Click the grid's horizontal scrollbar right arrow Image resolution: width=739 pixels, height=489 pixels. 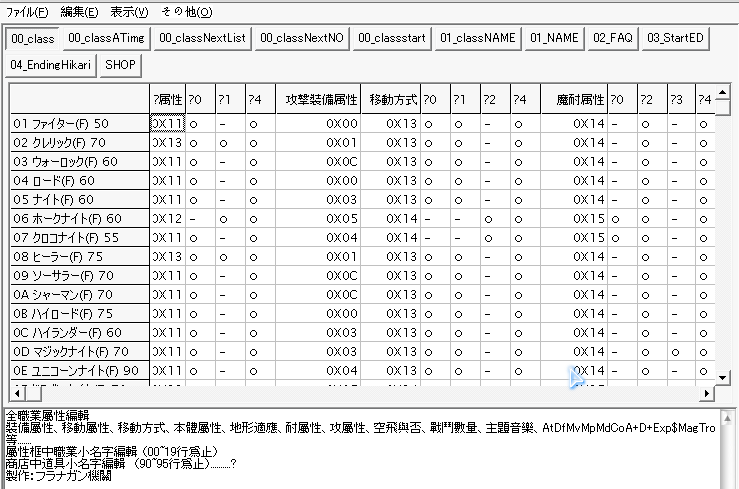point(708,393)
